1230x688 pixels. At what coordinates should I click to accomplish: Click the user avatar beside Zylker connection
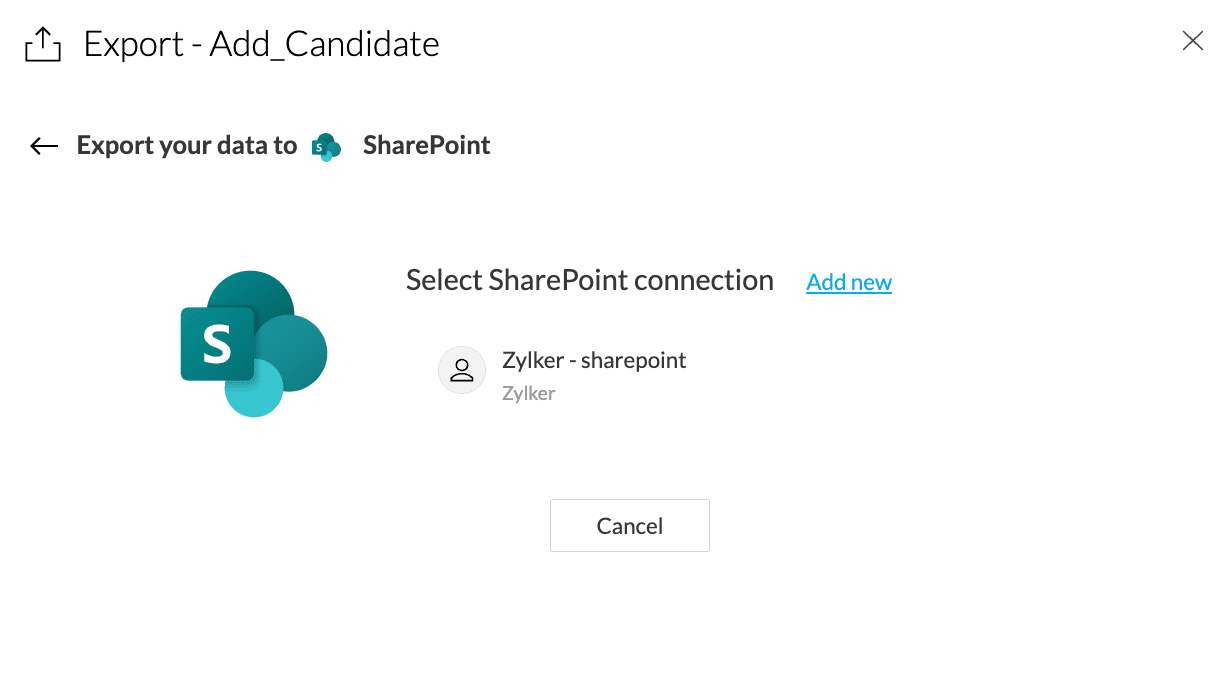tap(461, 370)
